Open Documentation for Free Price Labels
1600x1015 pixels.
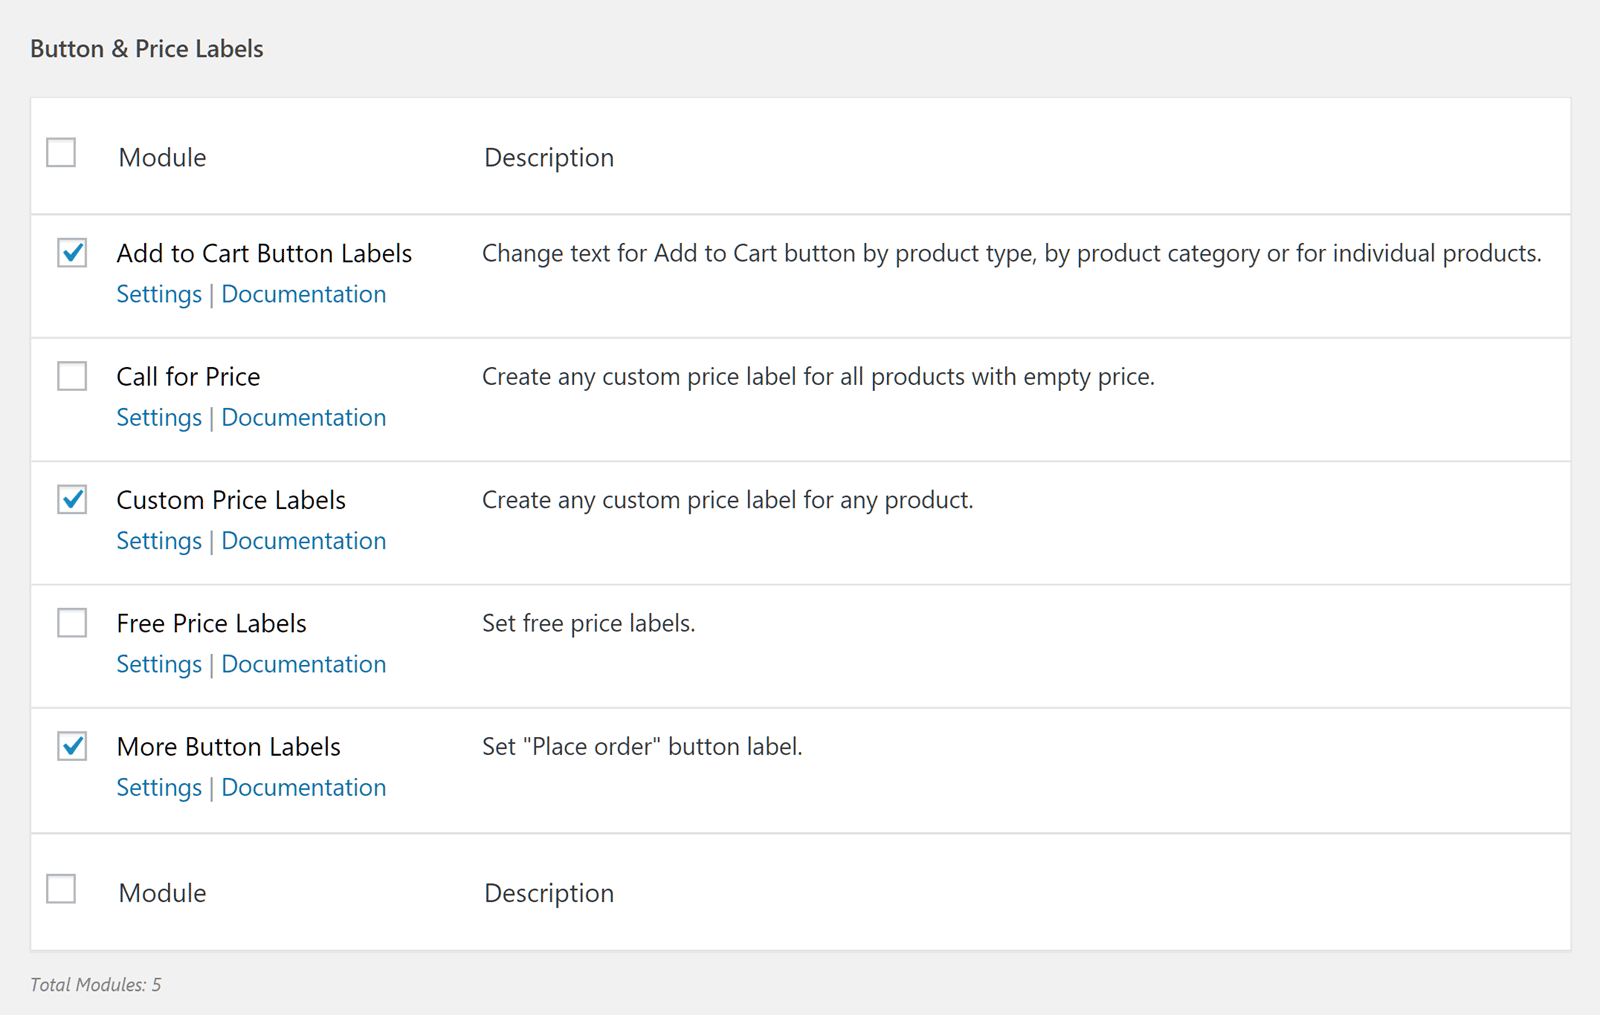click(x=304, y=663)
